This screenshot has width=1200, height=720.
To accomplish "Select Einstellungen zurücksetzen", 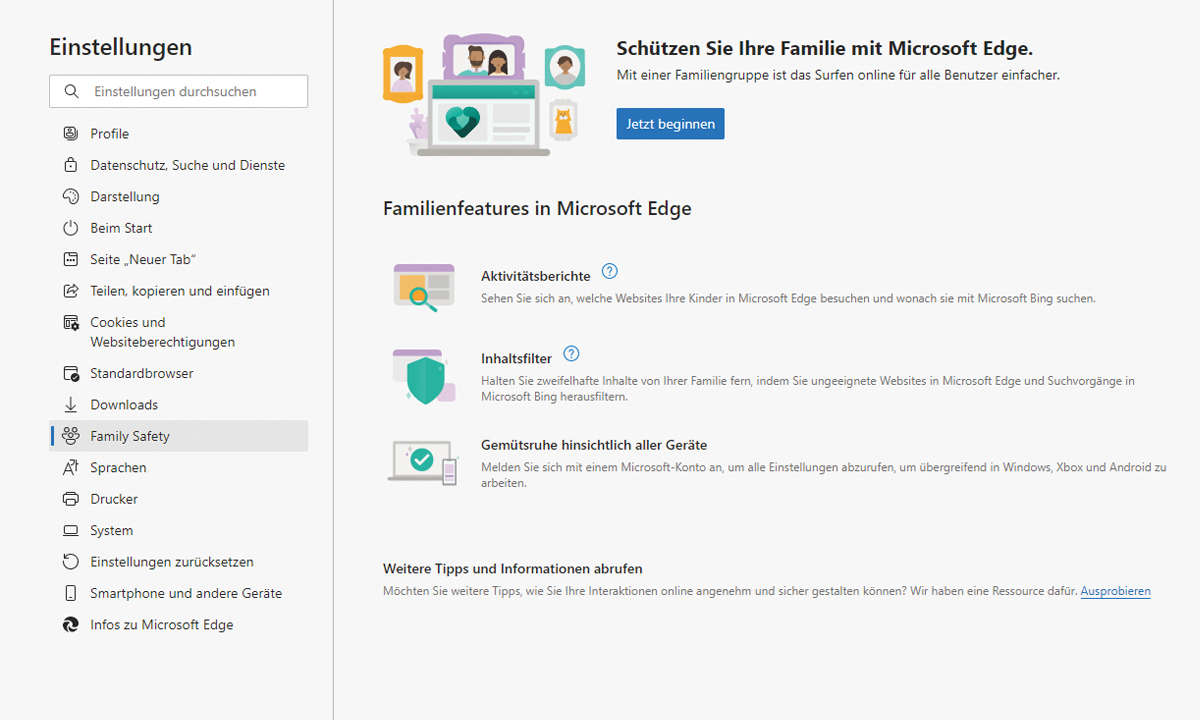I will tap(178, 562).
